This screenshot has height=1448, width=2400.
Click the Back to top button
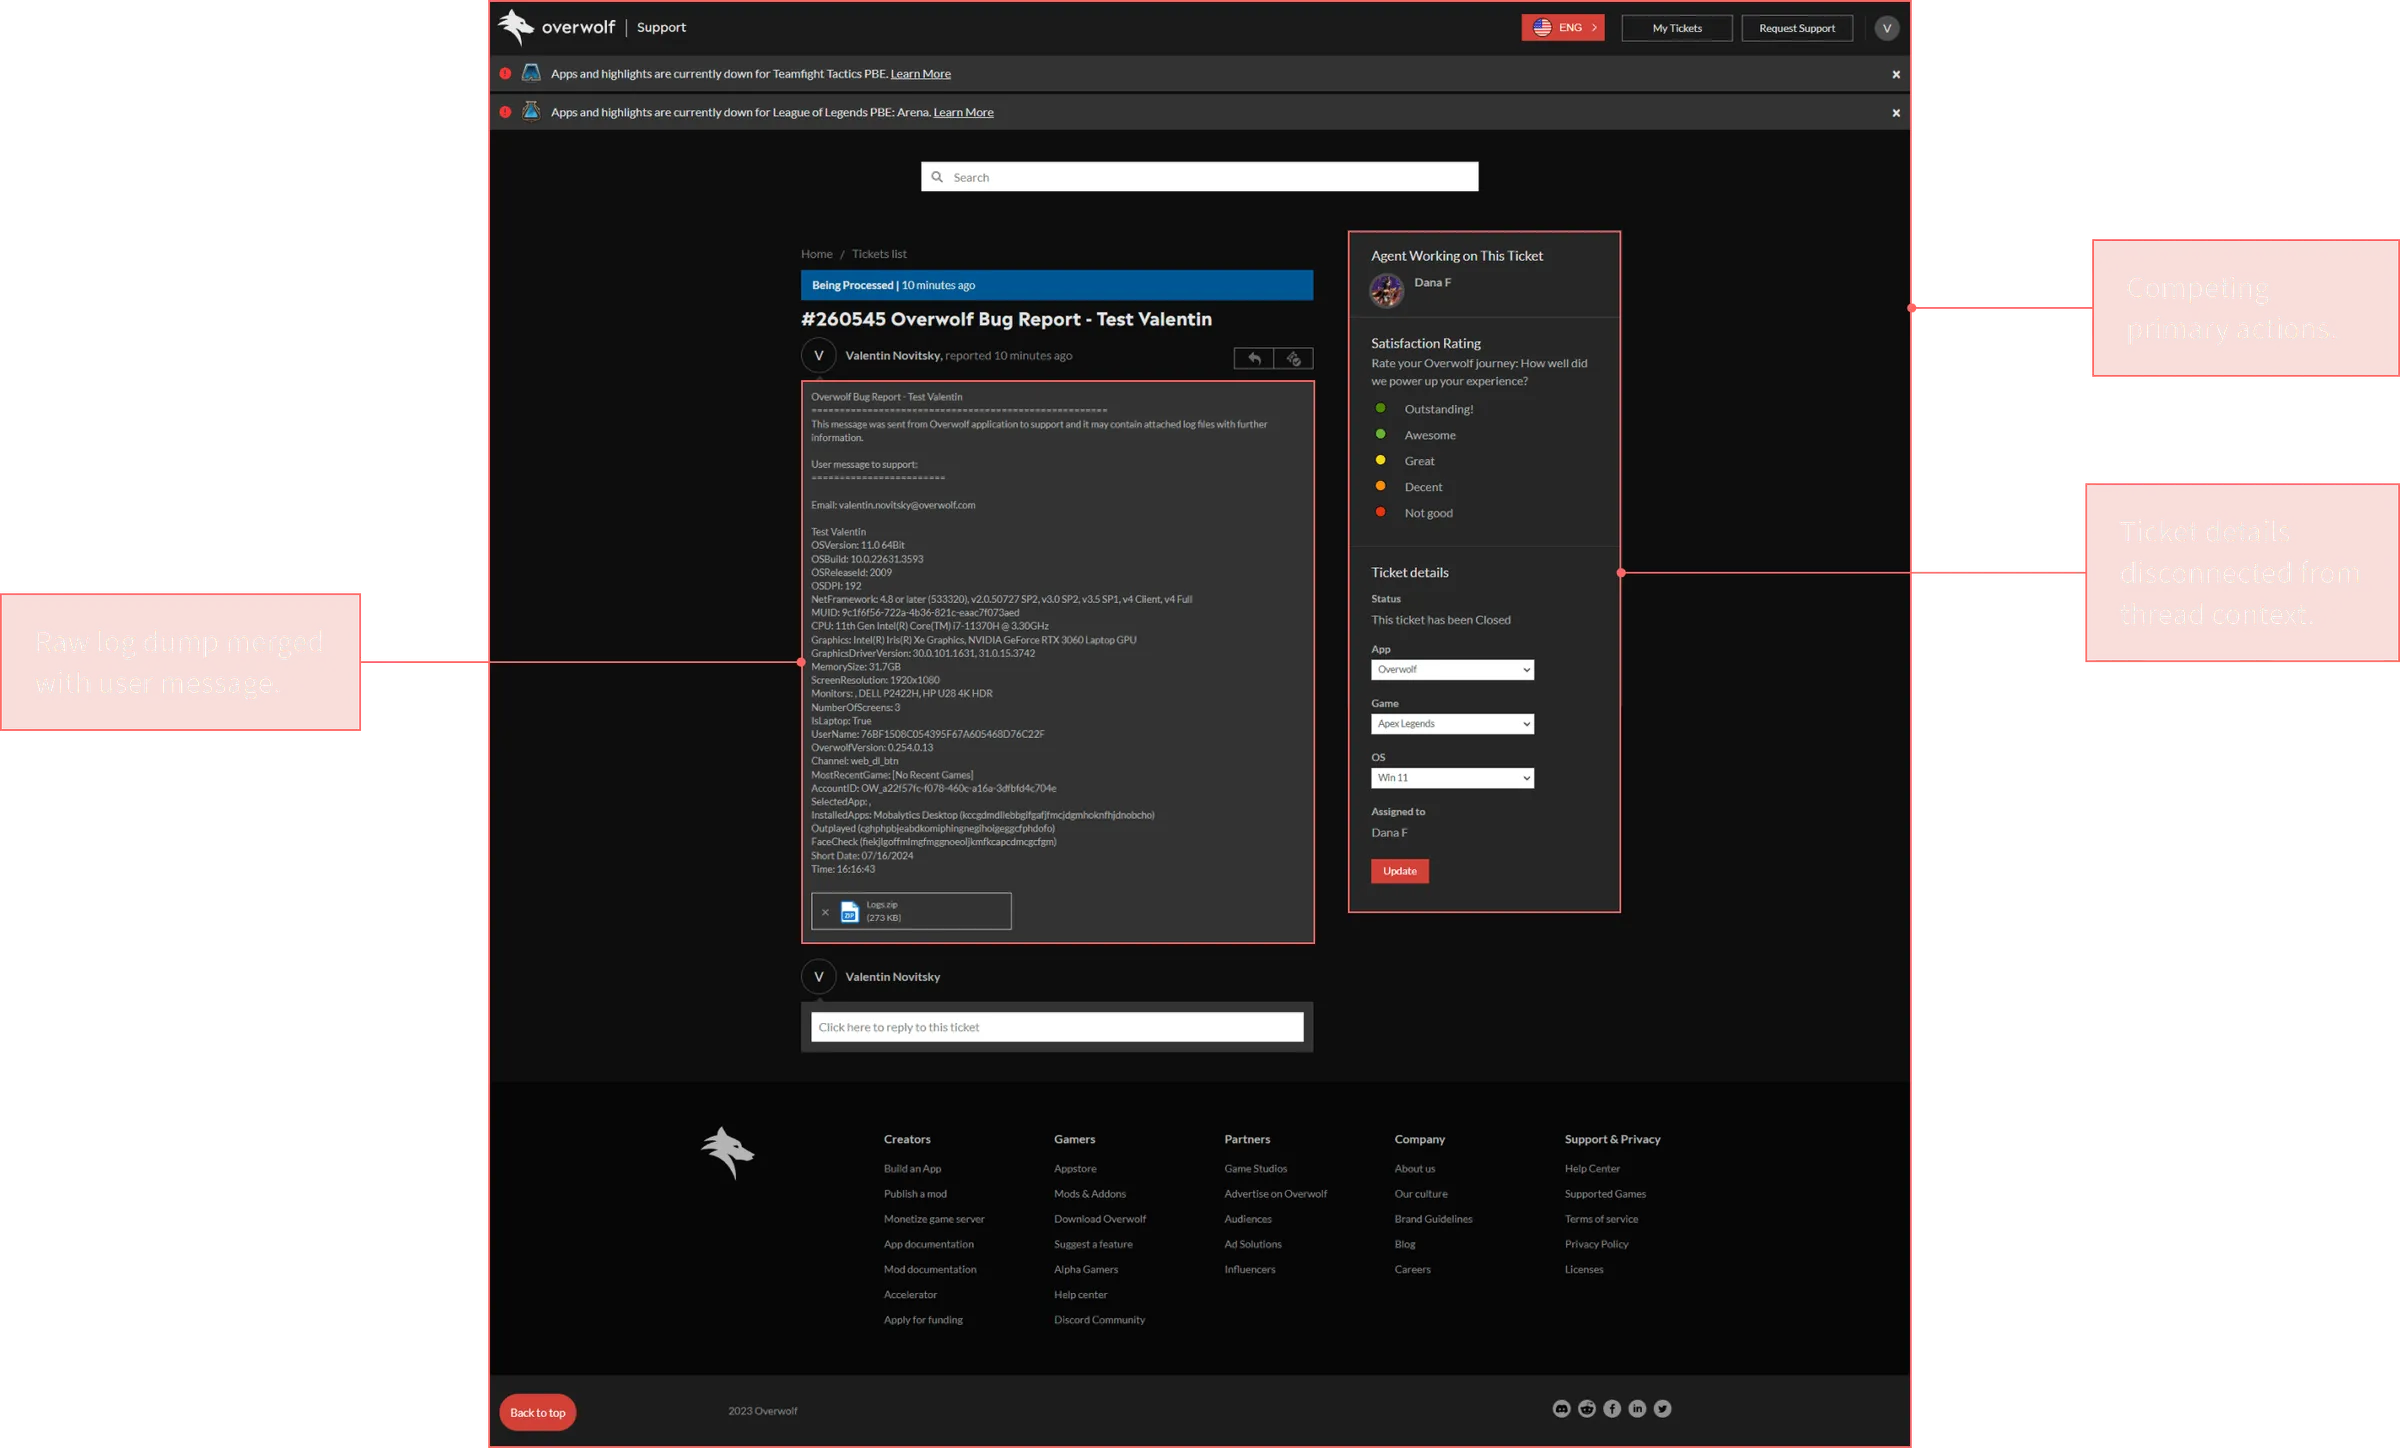pos(538,1412)
